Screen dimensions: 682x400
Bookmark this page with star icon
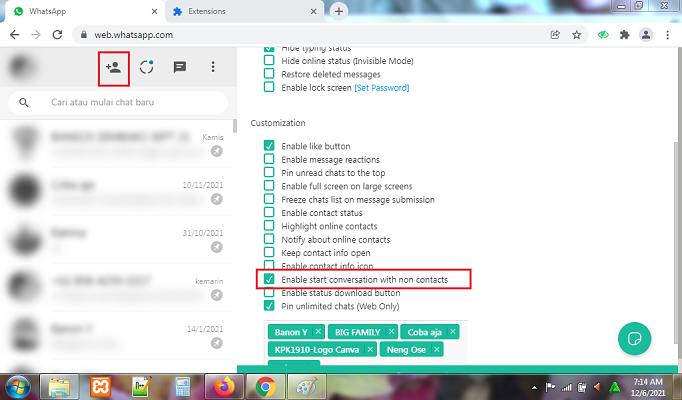(x=577, y=35)
